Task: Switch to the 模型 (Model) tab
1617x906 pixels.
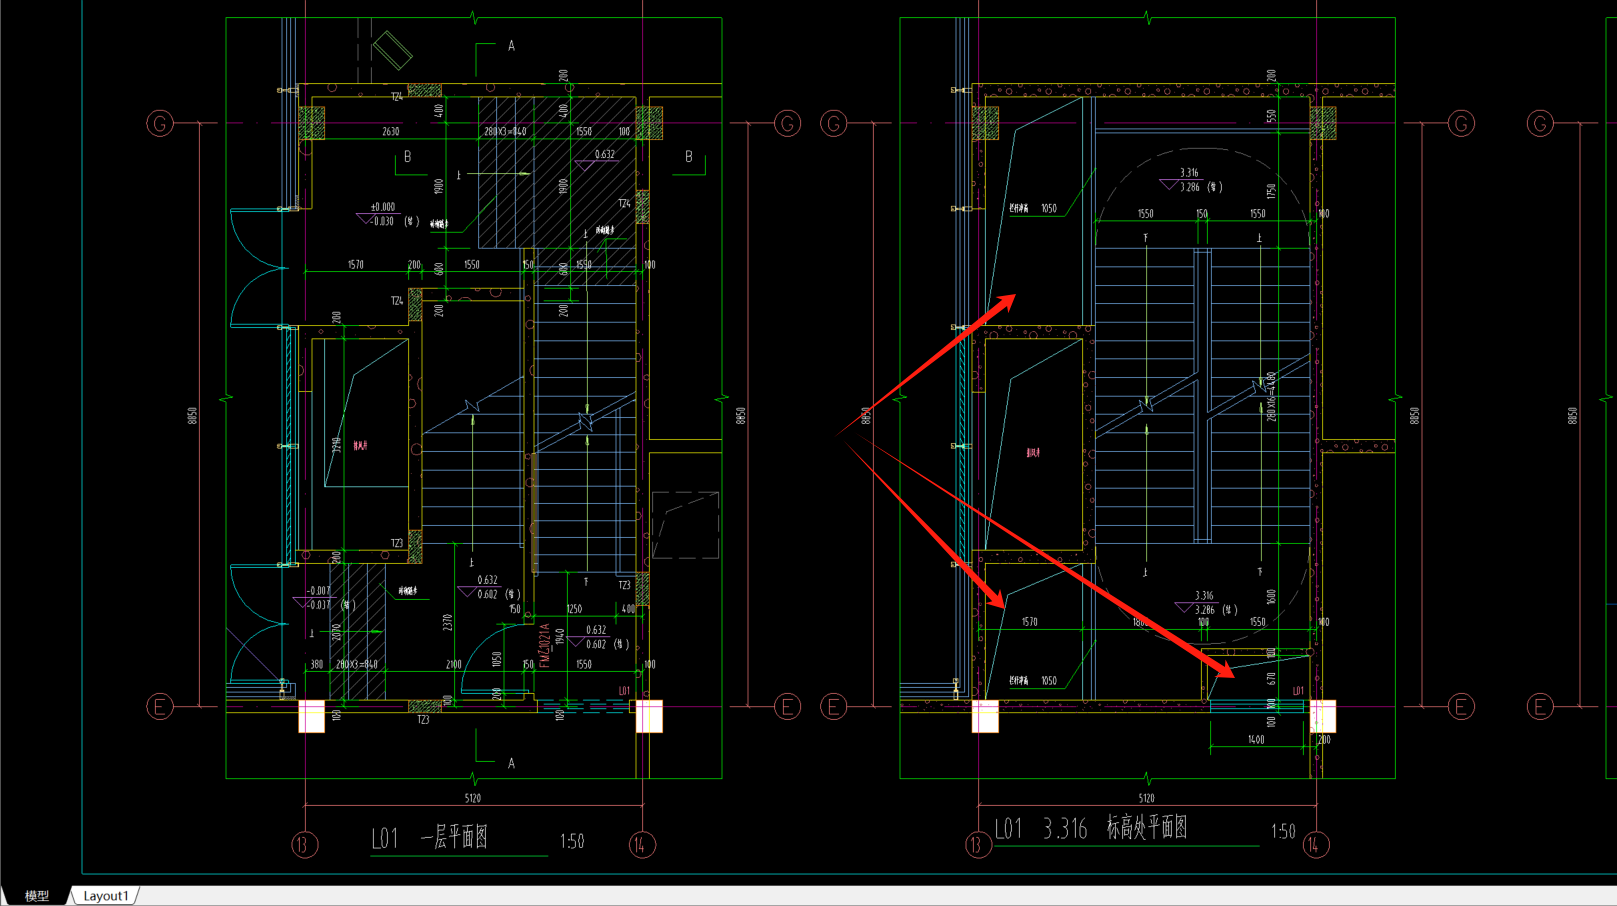Action: tap(37, 896)
